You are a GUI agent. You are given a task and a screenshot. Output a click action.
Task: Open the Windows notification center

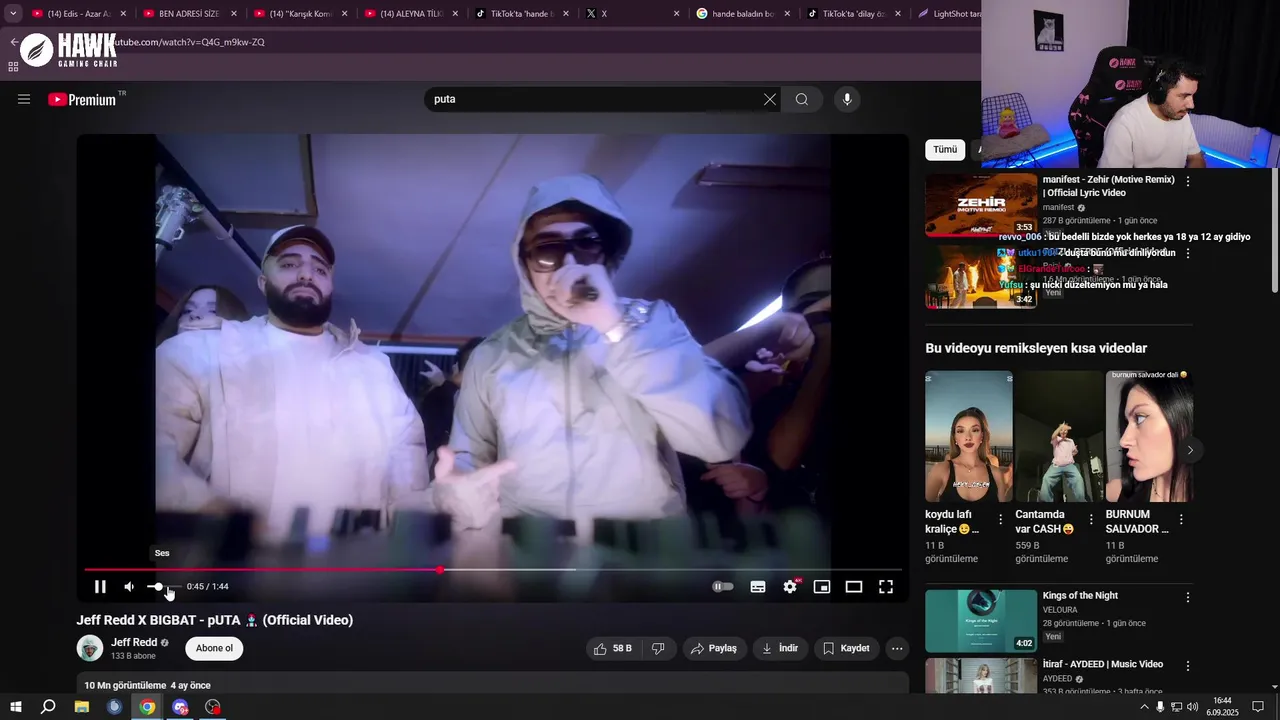tap(1258, 707)
